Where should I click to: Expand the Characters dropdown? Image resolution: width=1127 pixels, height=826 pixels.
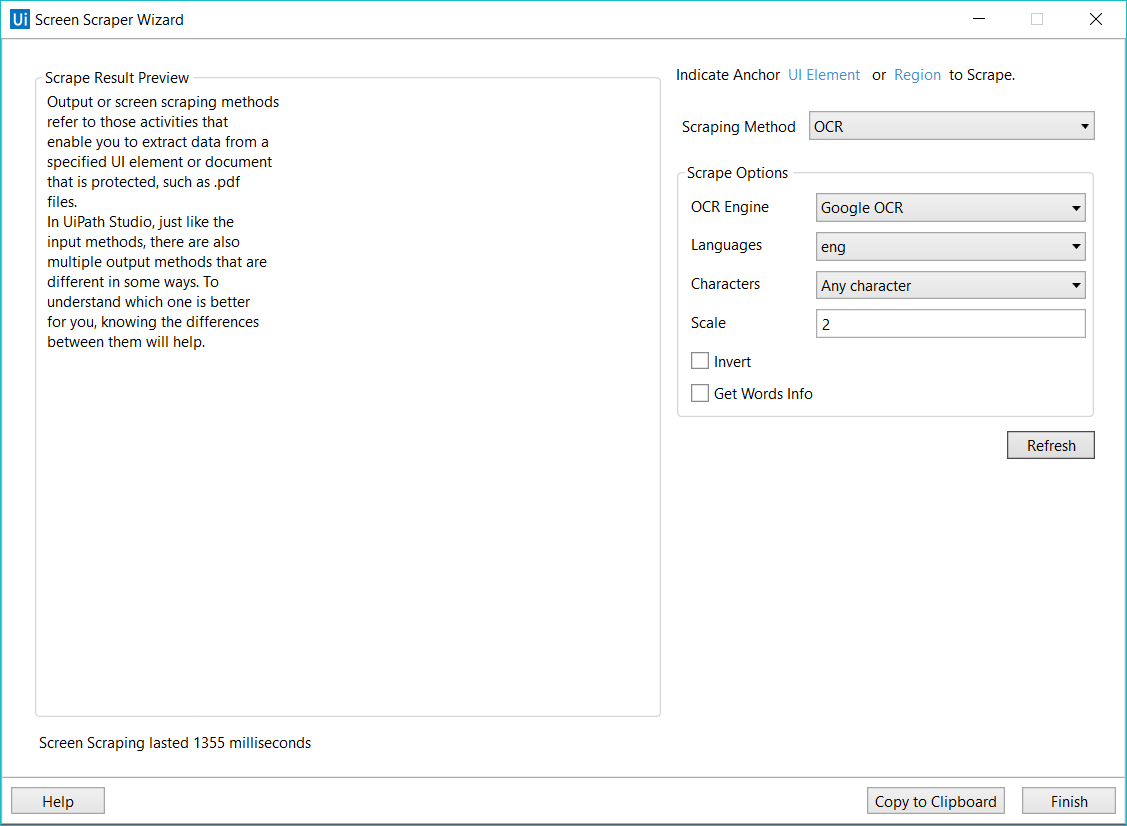tap(950, 285)
